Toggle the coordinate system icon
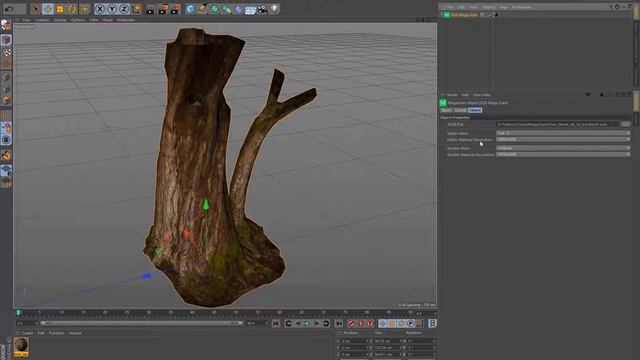The width and height of the screenshot is (640, 360). [137, 9]
